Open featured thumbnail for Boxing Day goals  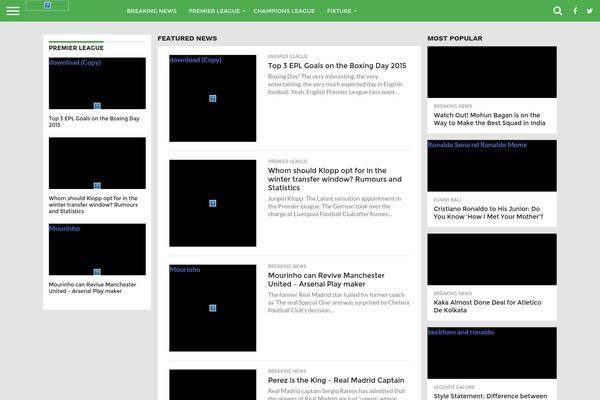pyautogui.click(x=213, y=98)
